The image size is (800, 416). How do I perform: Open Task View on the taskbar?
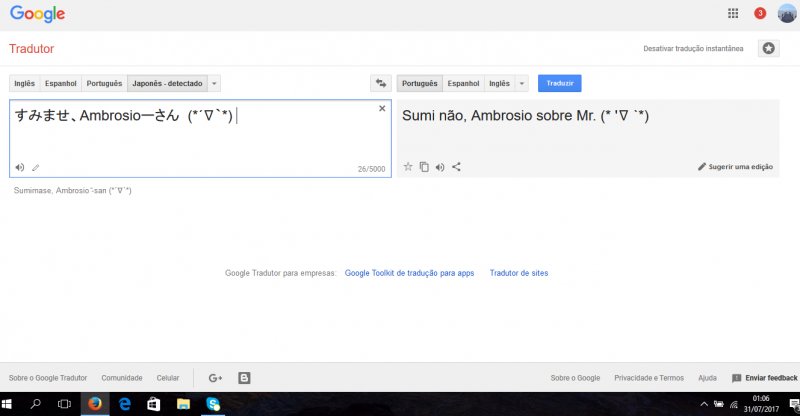coord(64,404)
